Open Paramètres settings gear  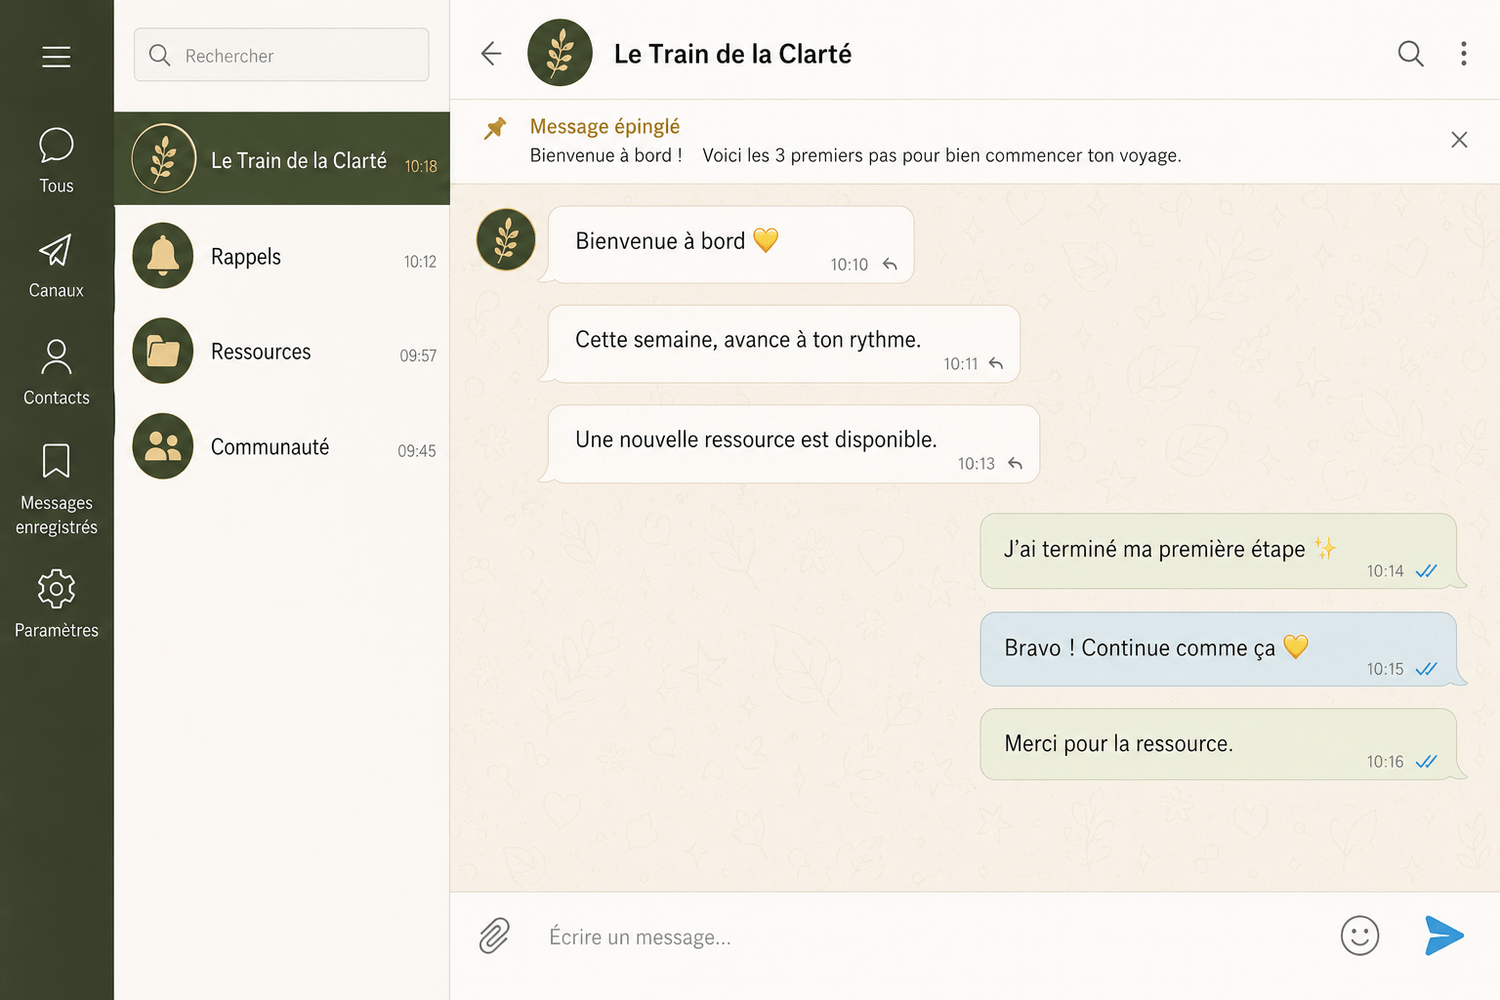click(56, 604)
